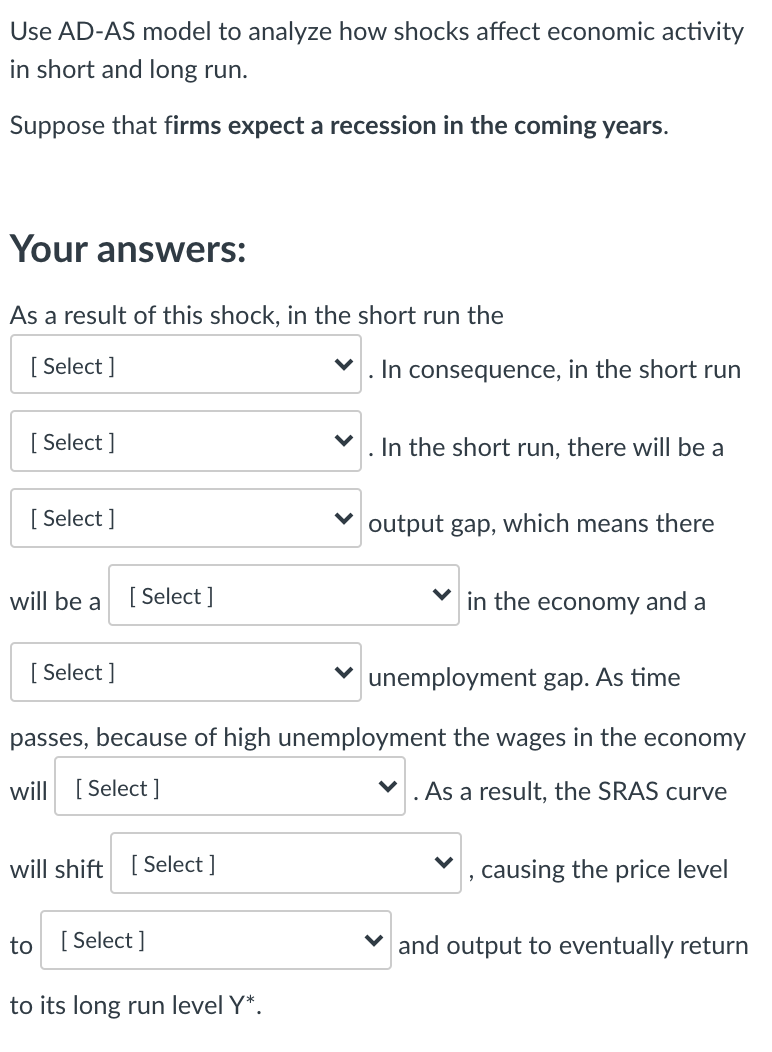The width and height of the screenshot is (772, 1052).
Task: Click the arrow in the 'will be a' Select box
Action: pos(442,594)
